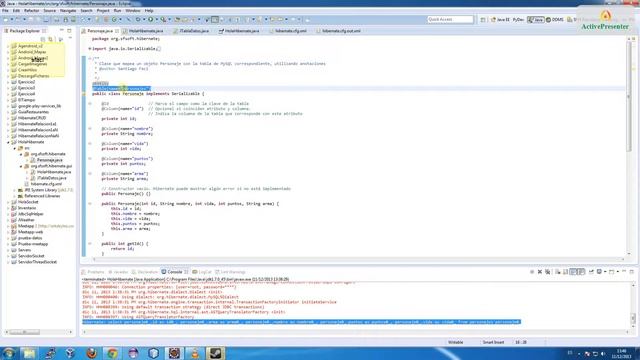This screenshot has width=640, height=360.
Task: Minimize the Package Explorer view
Action: coord(62,31)
